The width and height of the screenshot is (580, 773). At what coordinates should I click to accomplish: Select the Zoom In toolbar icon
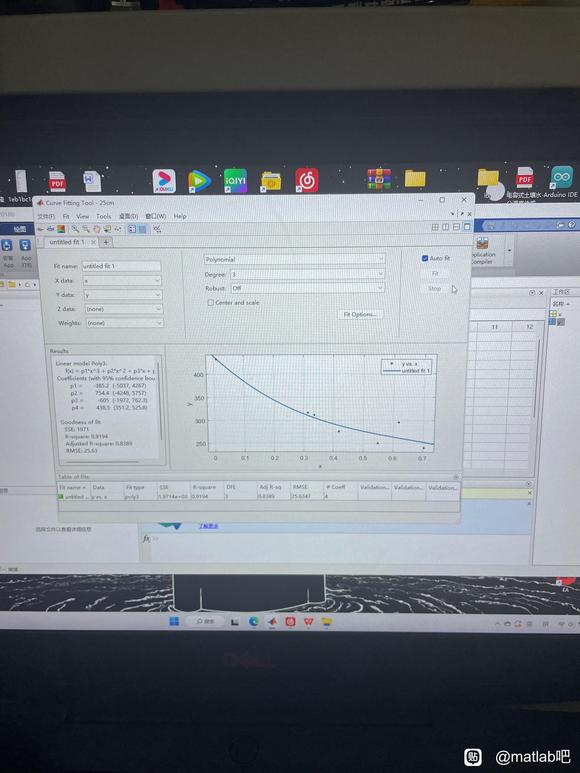pyautogui.click(x=75, y=229)
